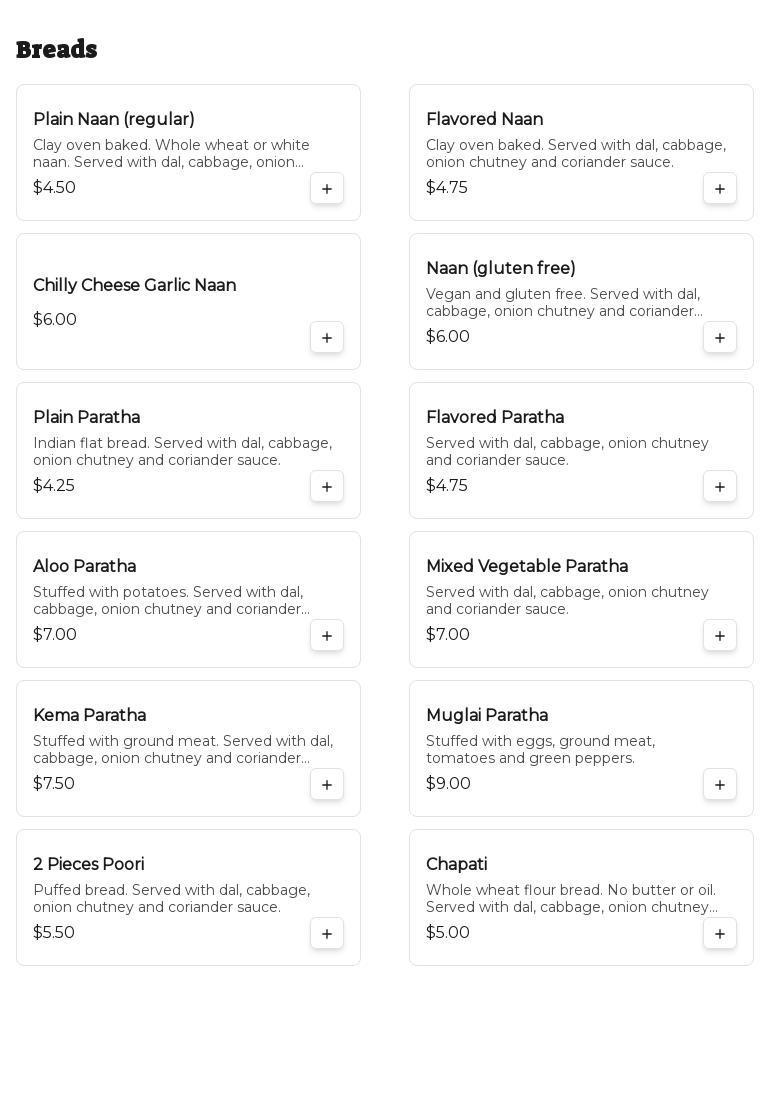Add Naan (gluten free) with plus button
This screenshot has width=770, height=1112.
(x=720, y=338)
